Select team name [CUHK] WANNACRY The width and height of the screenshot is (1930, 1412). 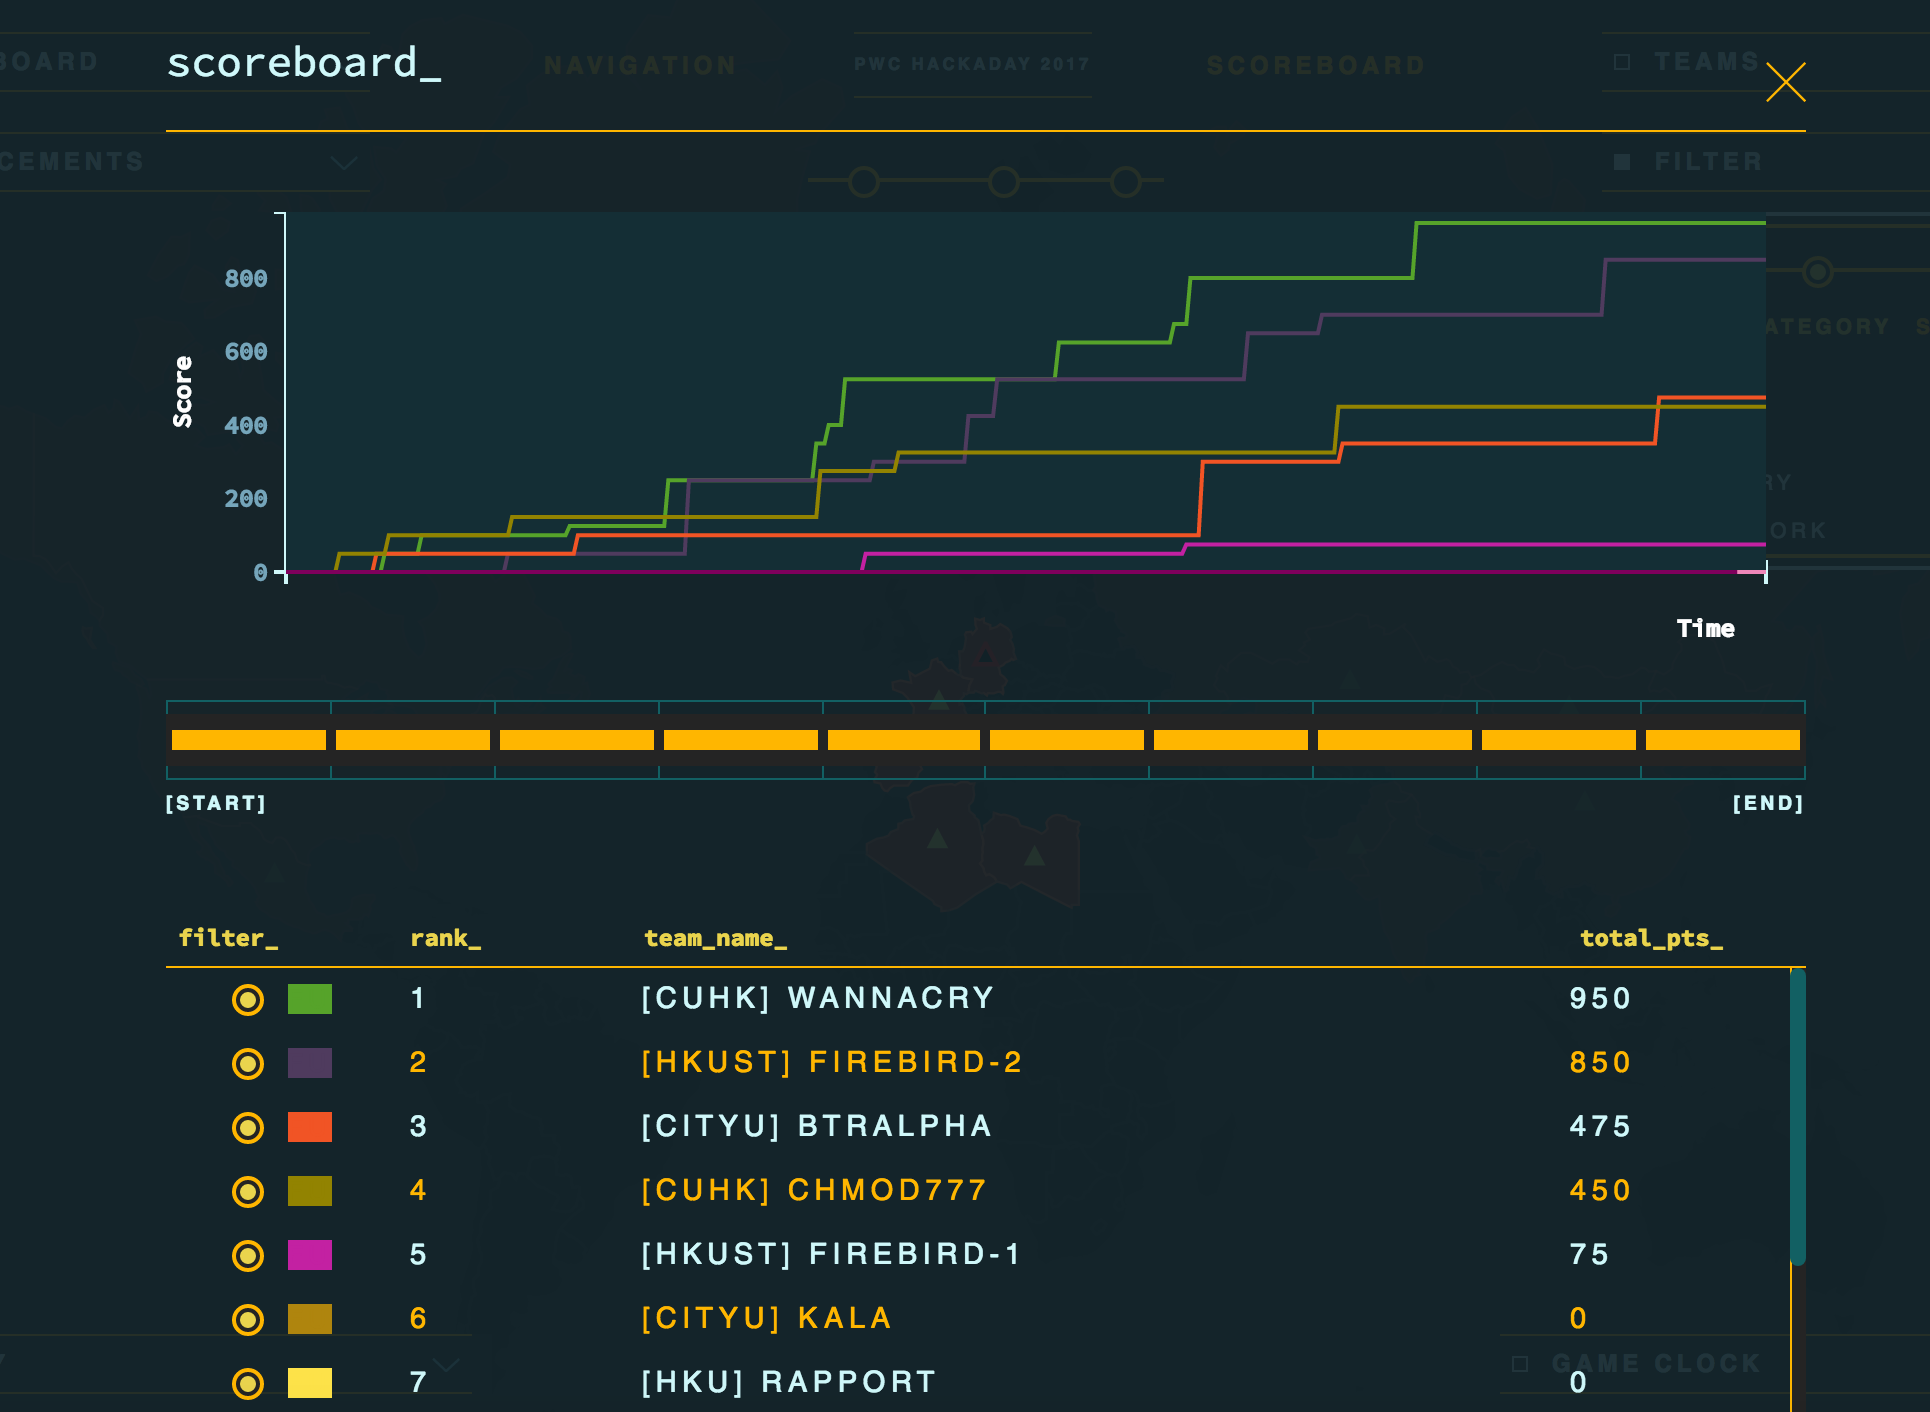point(817,998)
